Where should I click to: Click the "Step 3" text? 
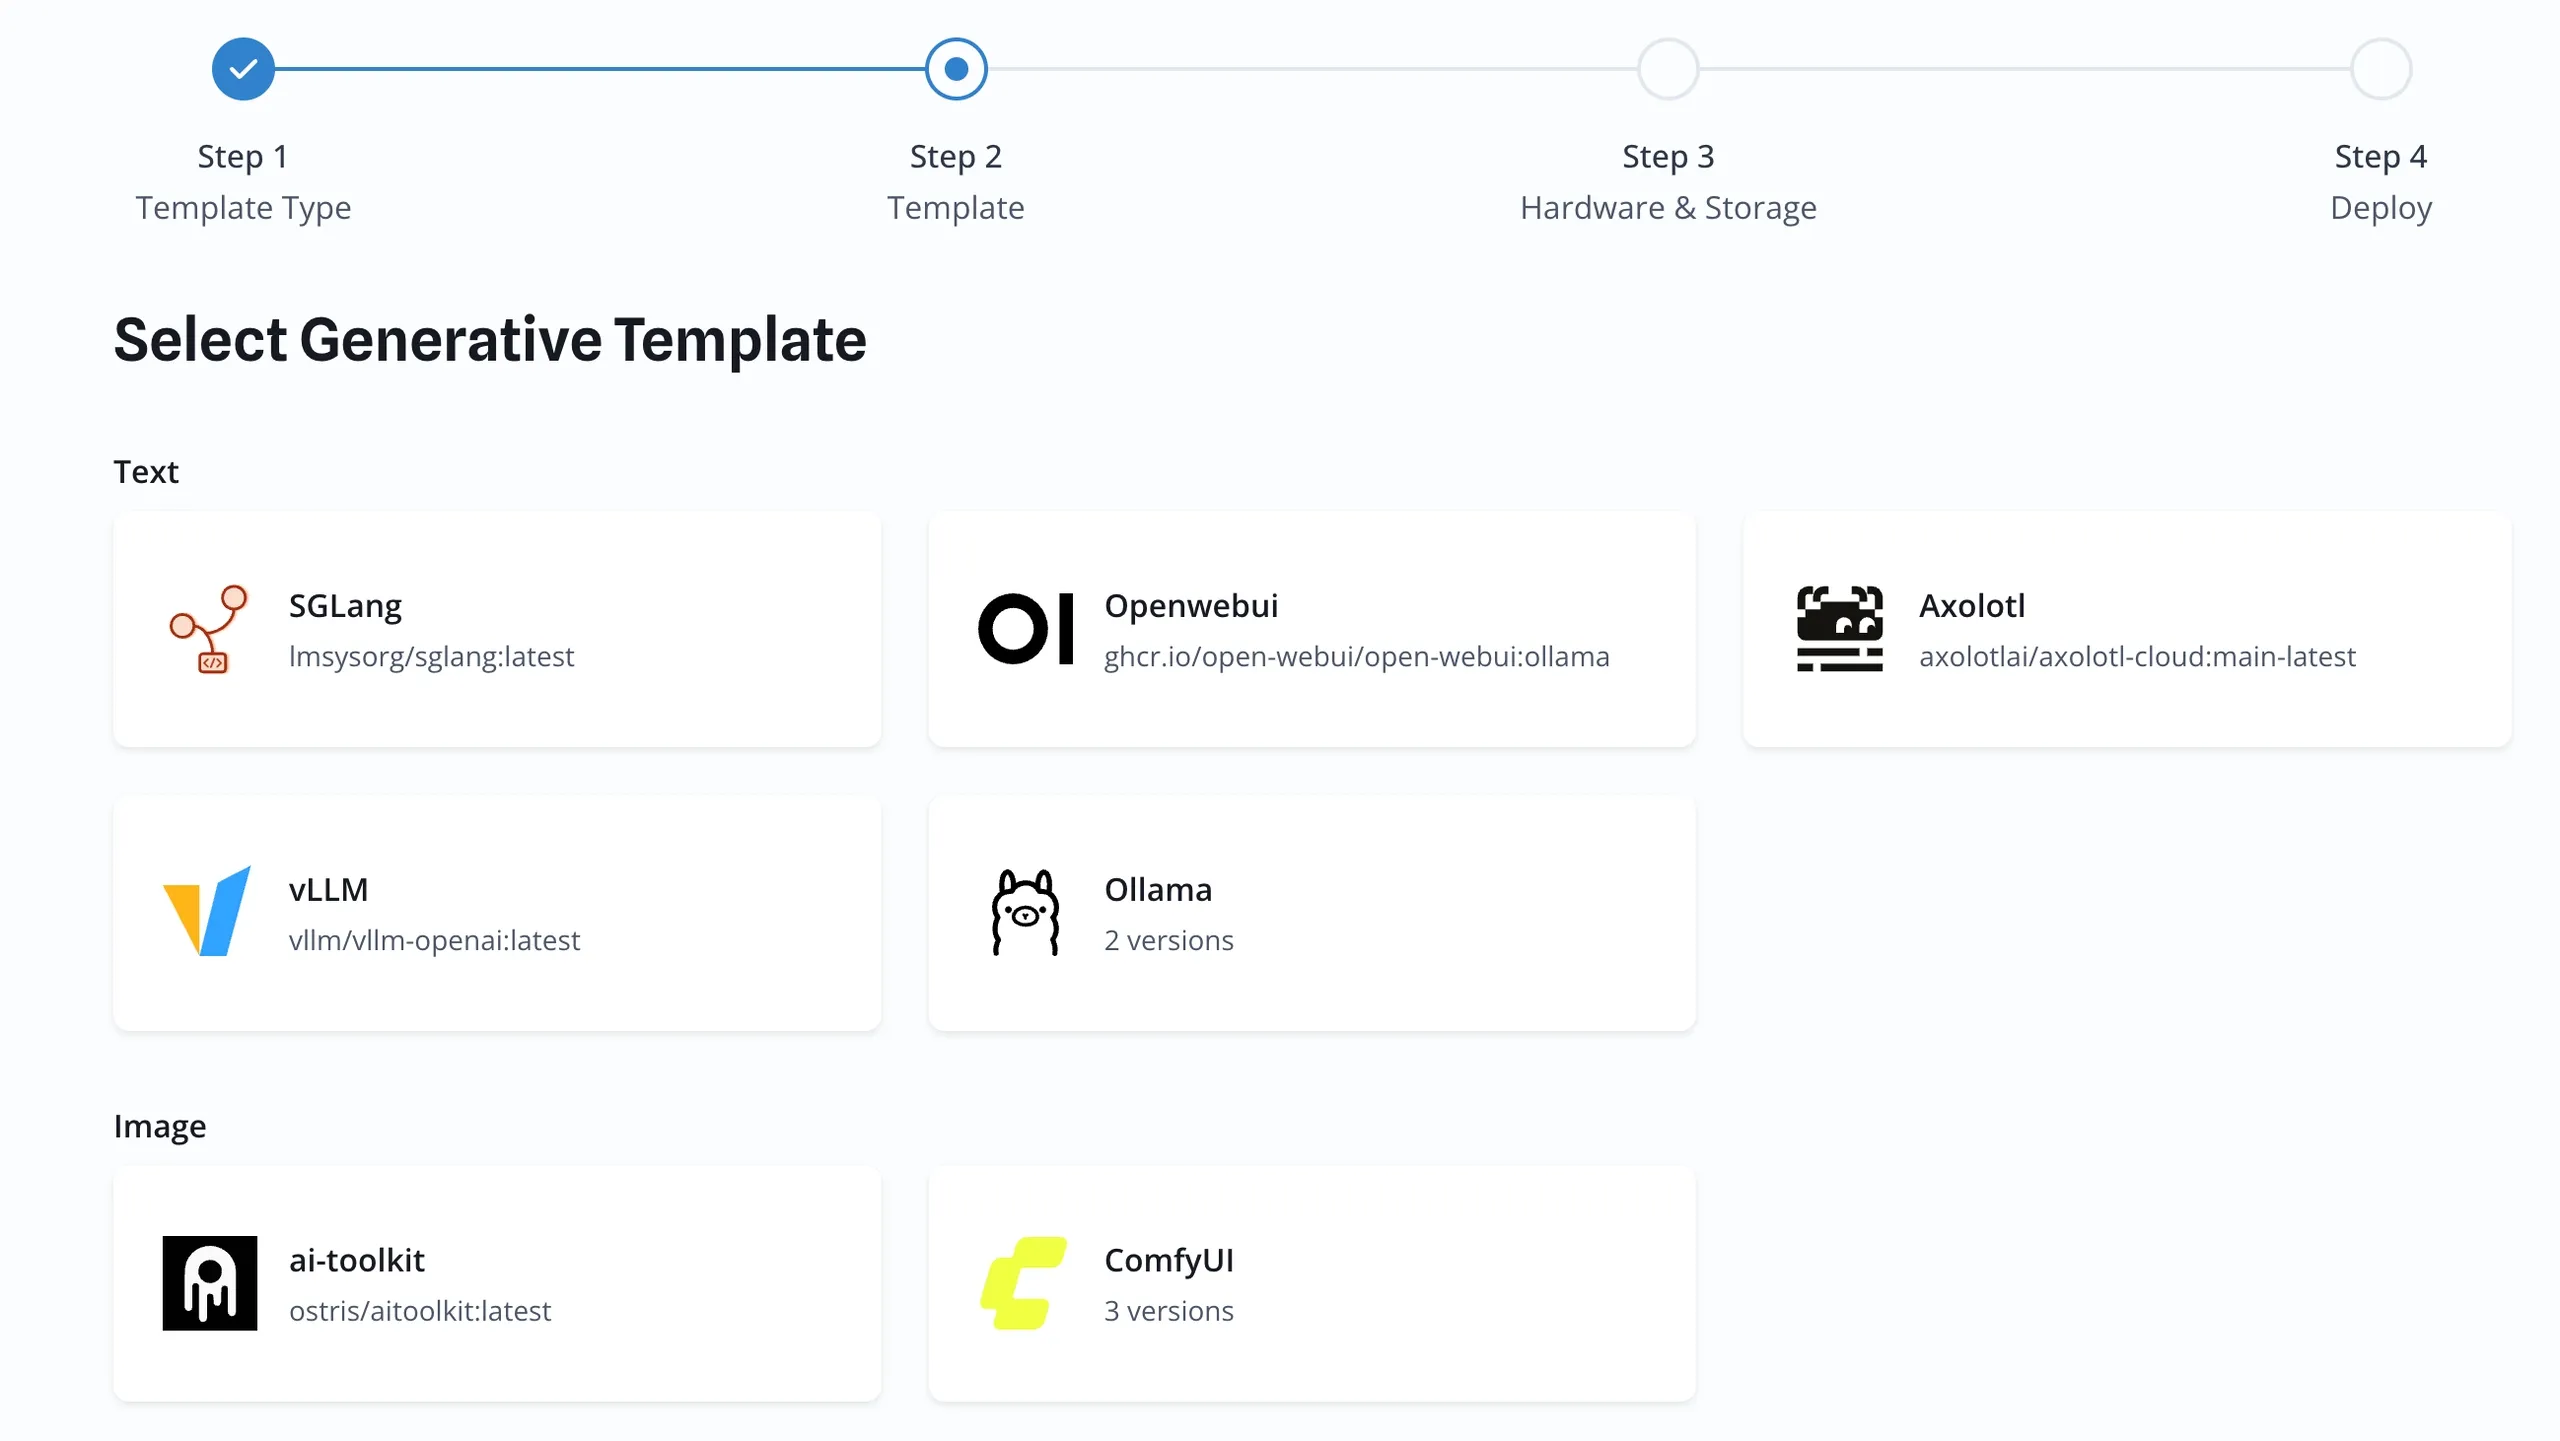point(1668,157)
